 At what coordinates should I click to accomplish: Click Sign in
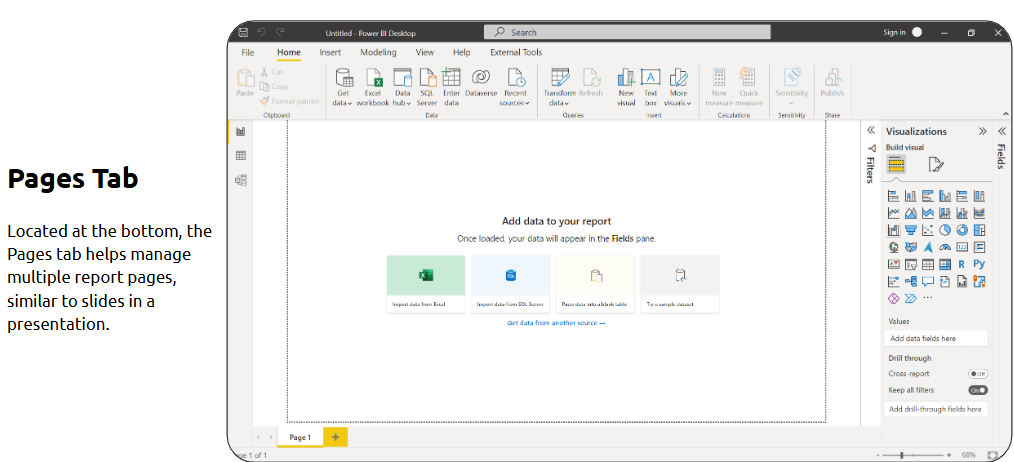point(894,32)
